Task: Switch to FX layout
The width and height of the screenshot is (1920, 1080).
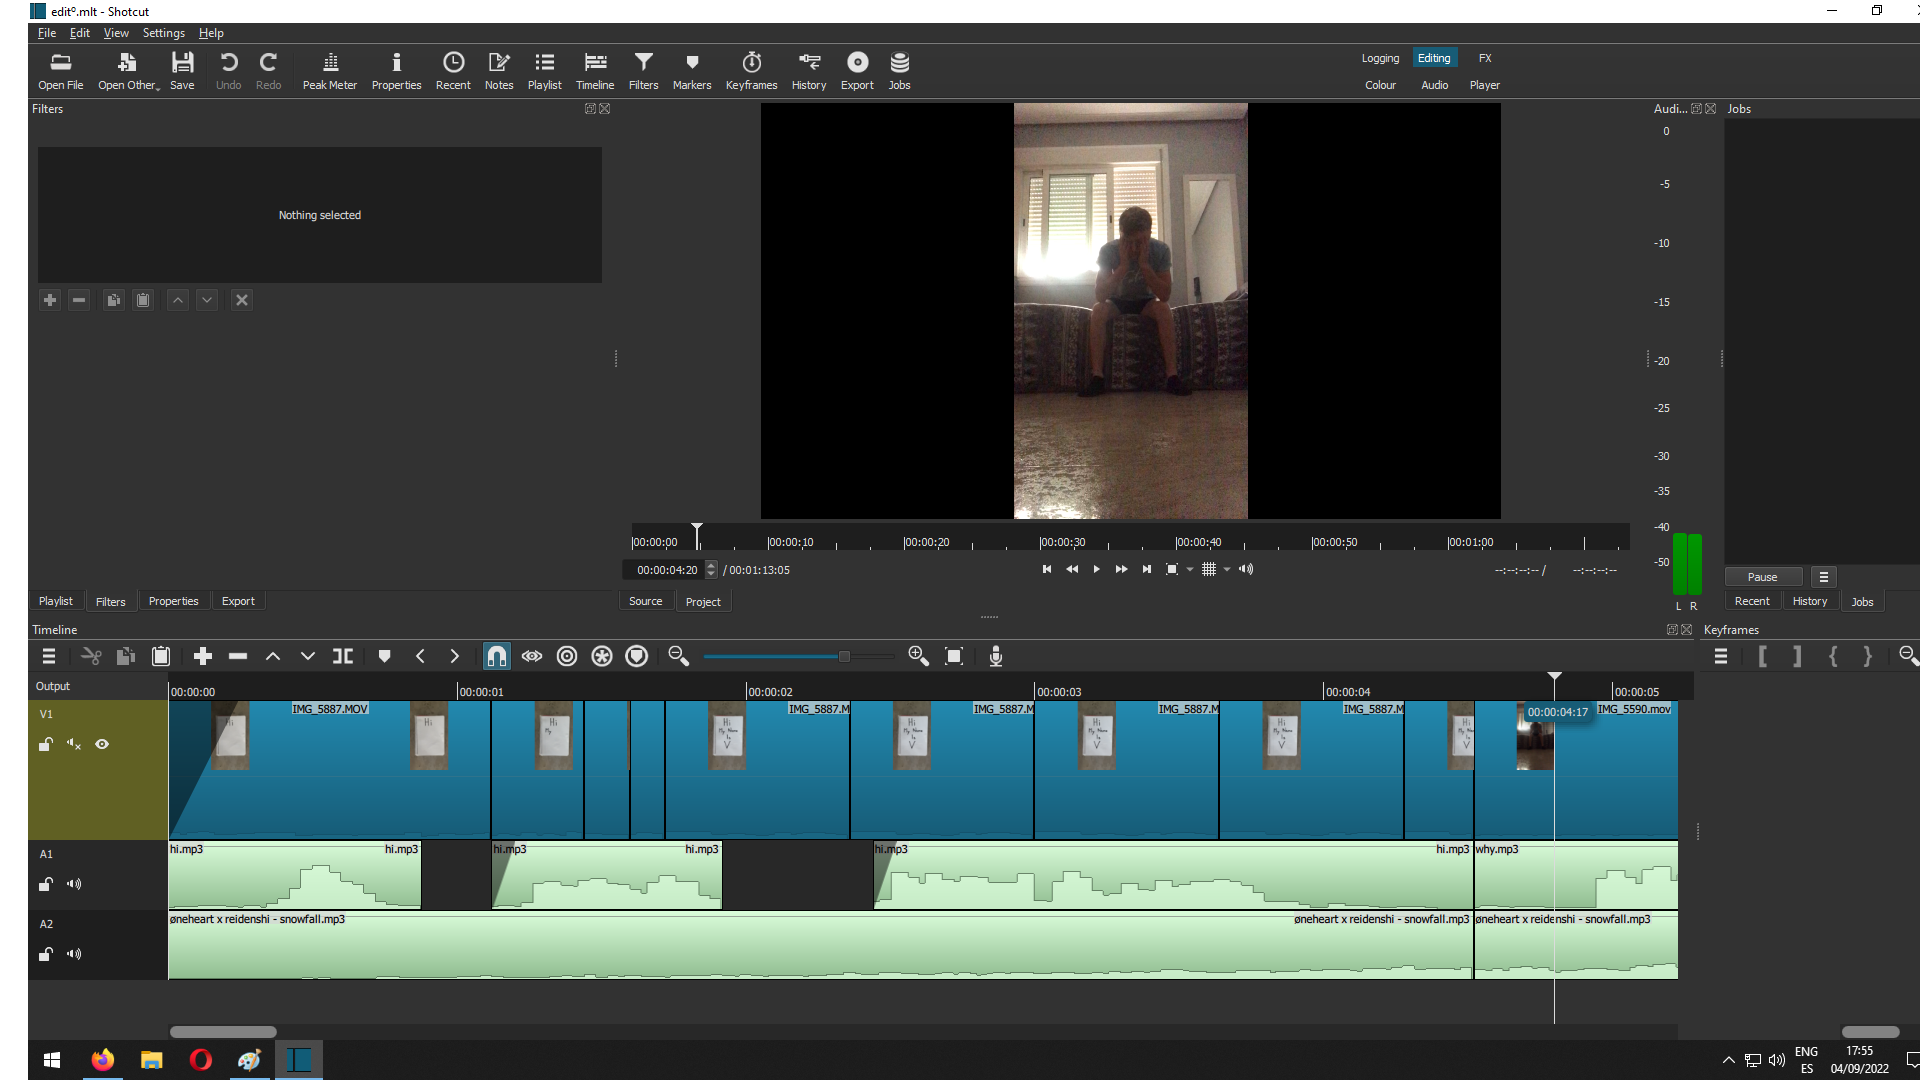Action: coord(1485,58)
